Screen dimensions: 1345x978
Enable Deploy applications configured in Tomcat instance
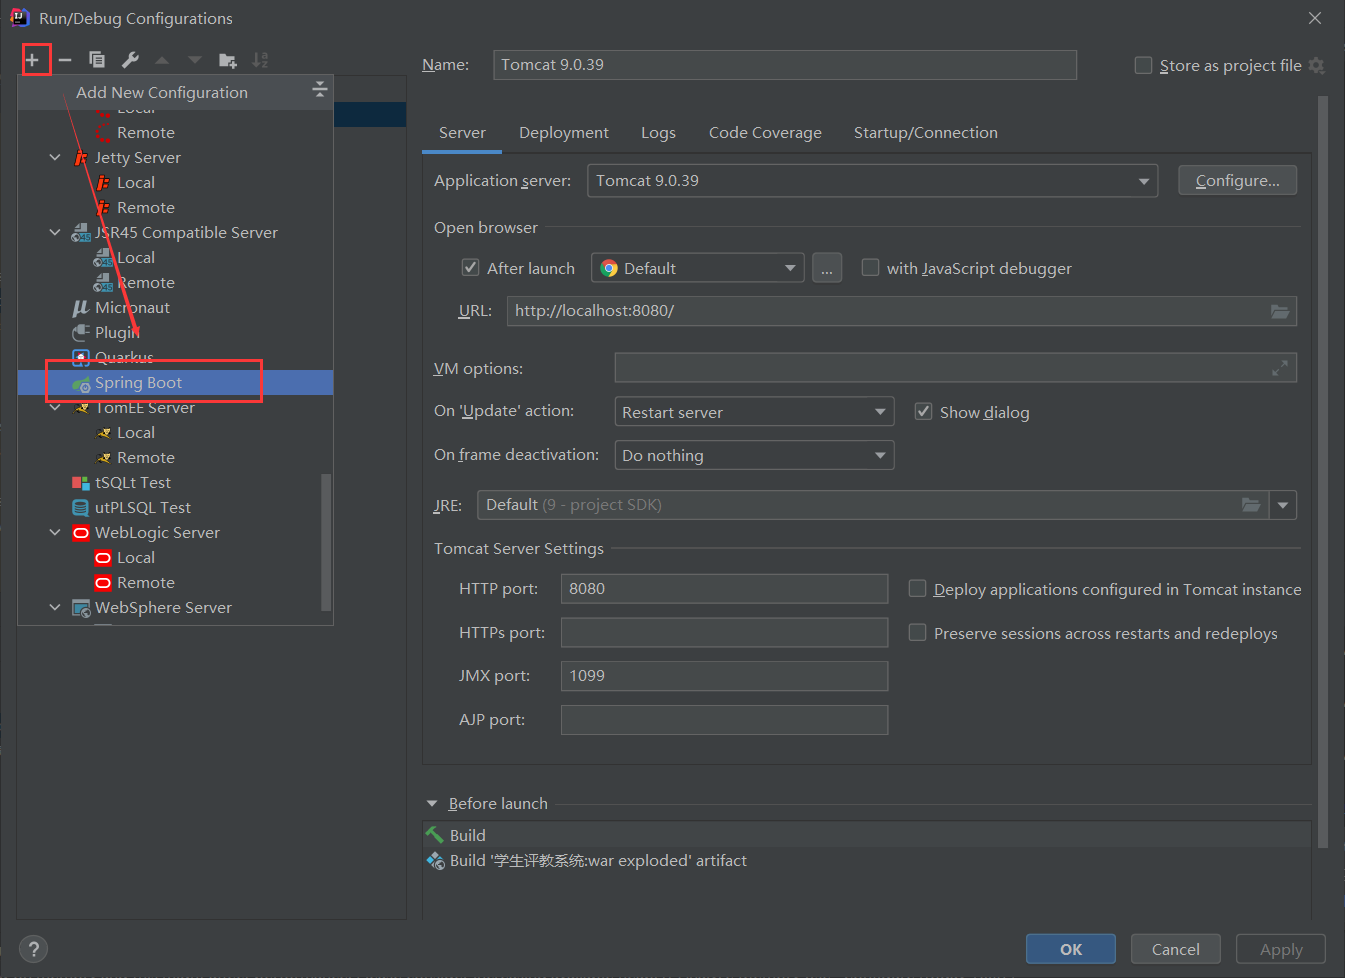click(917, 588)
